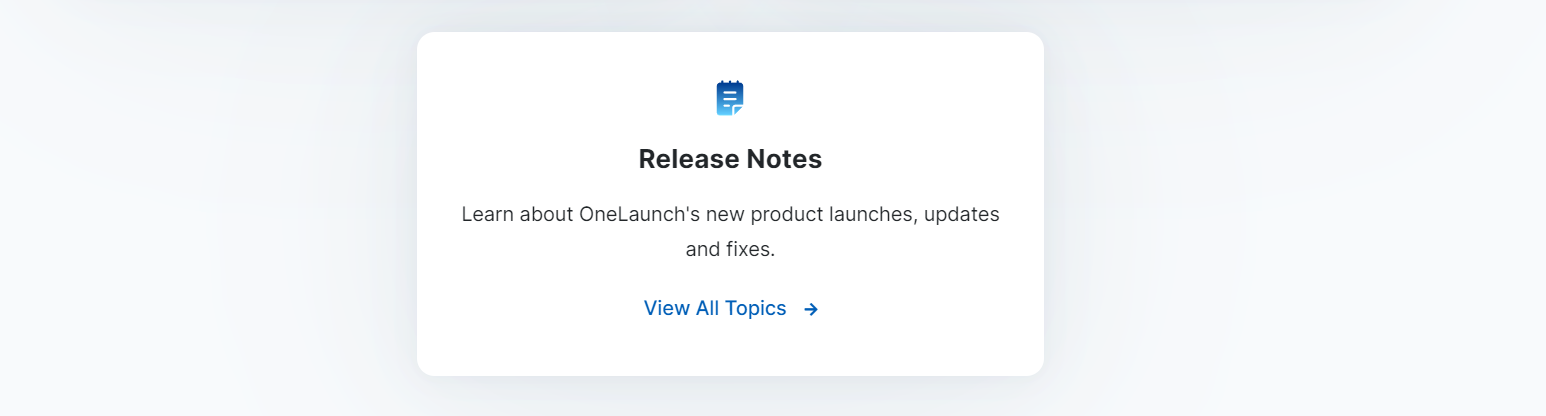Image resolution: width=1546 pixels, height=416 pixels.
Task: Click the spiral binding atop the notepad icon
Action: [x=730, y=83]
